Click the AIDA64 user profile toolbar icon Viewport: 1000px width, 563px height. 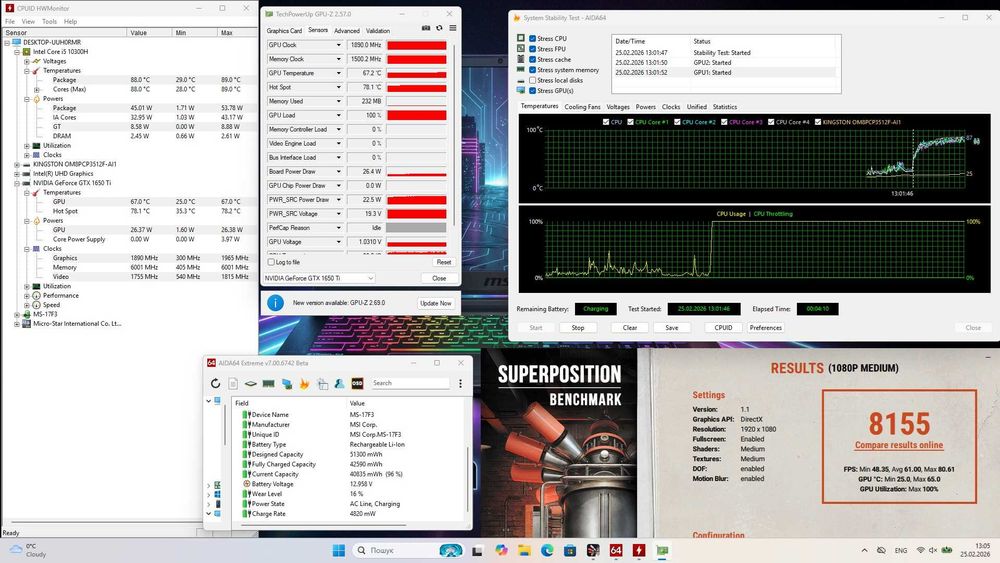tap(339, 383)
